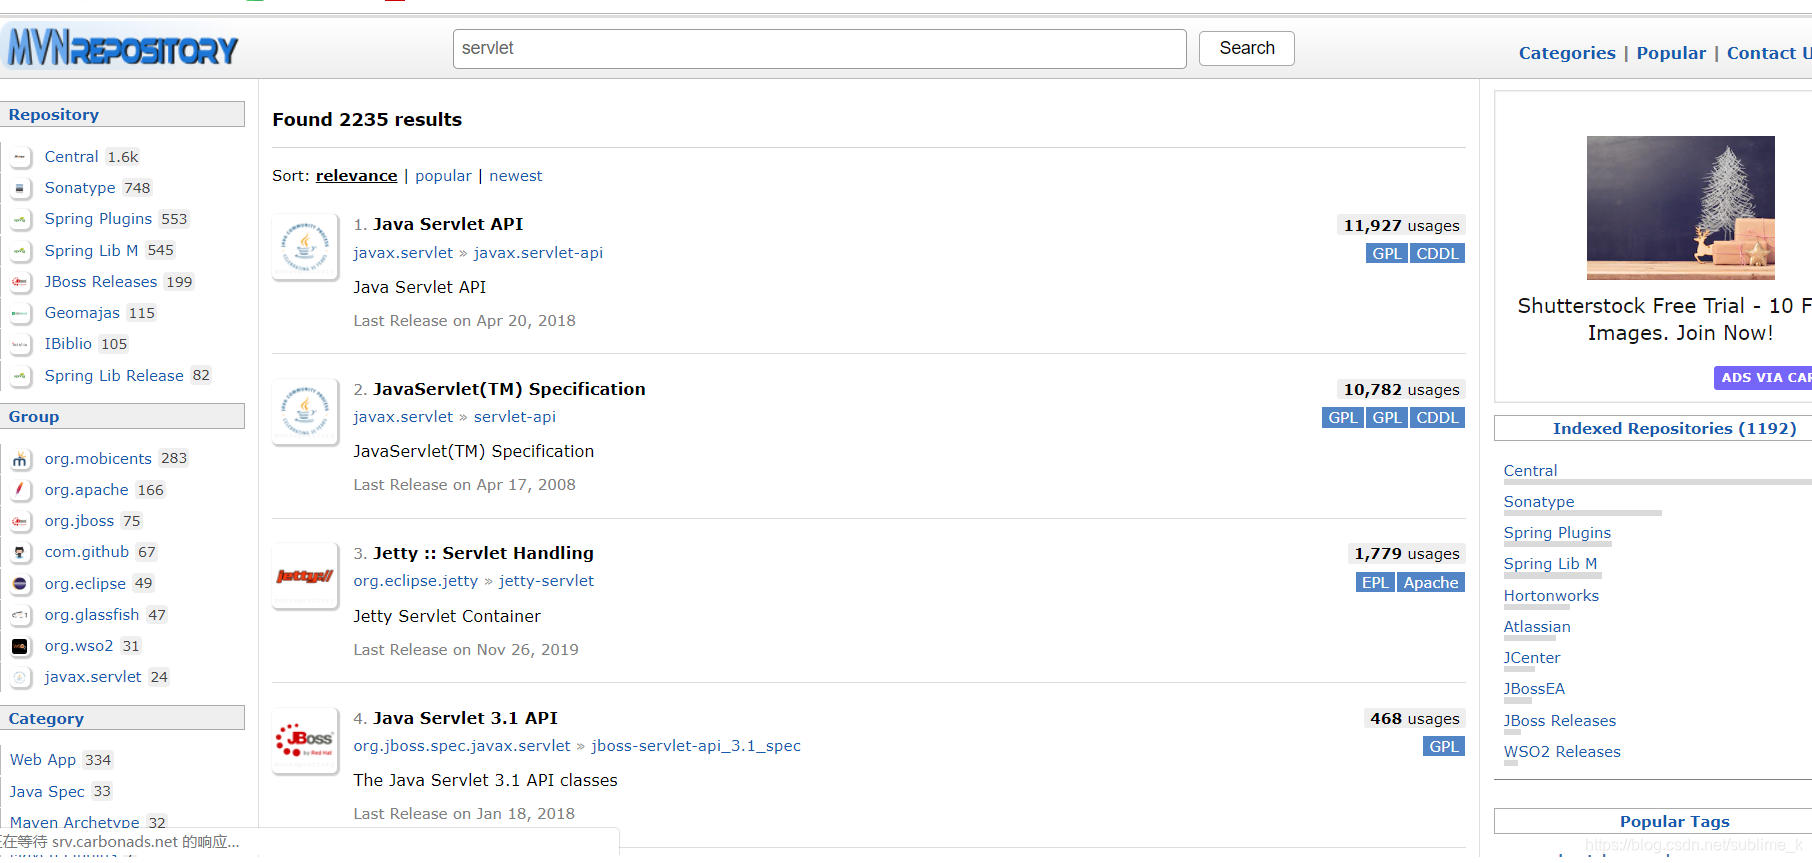Open JavaServlet(TM) Specification result title
The image size is (1812, 863).
click(509, 389)
